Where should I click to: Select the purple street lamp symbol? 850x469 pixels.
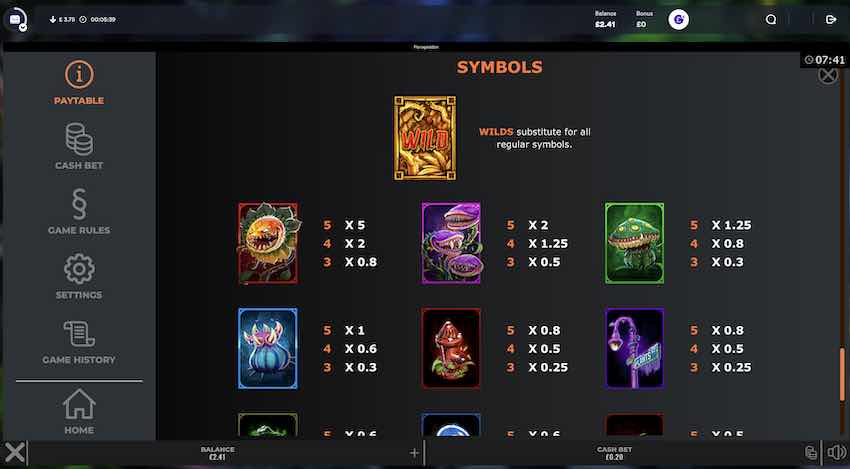(634, 349)
